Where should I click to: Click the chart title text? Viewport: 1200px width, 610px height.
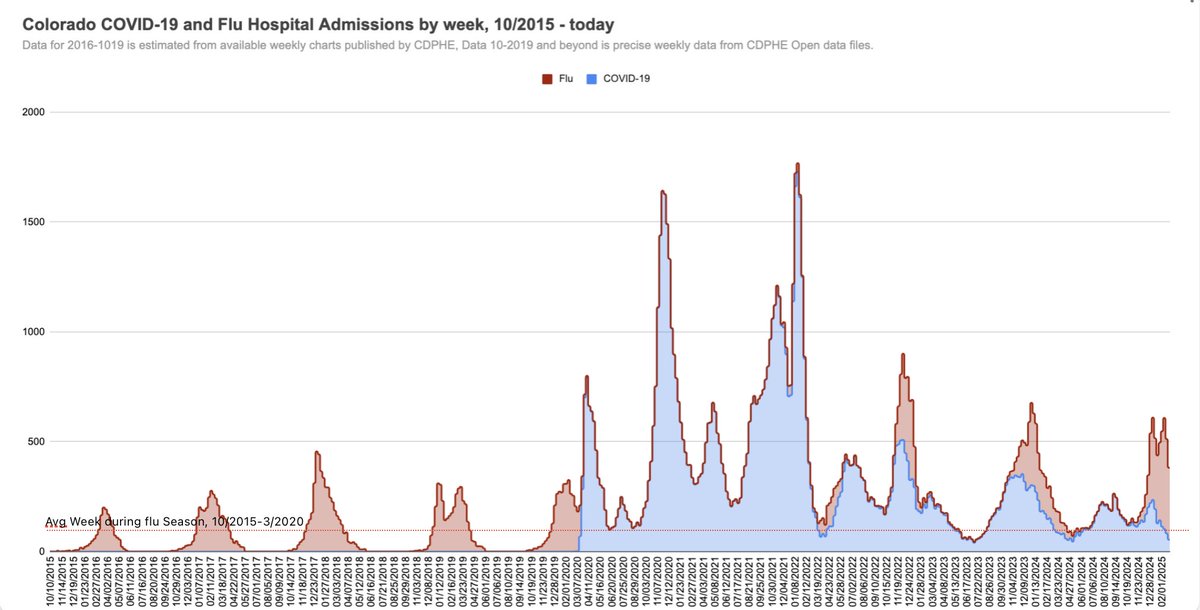[x=320, y=24]
